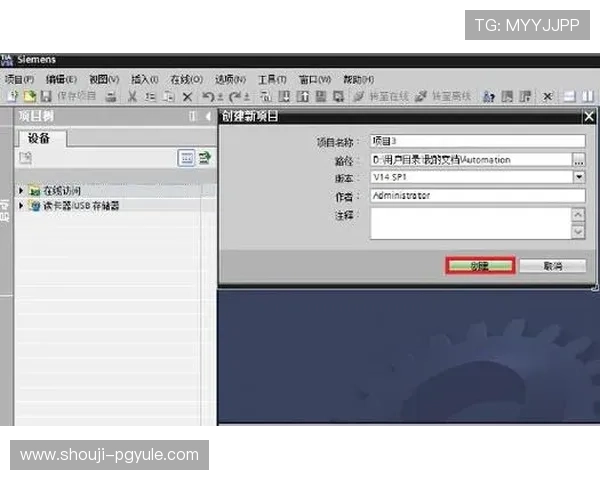Open the 视图(V) menu
The height and width of the screenshot is (480, 600).
(104, 79)
